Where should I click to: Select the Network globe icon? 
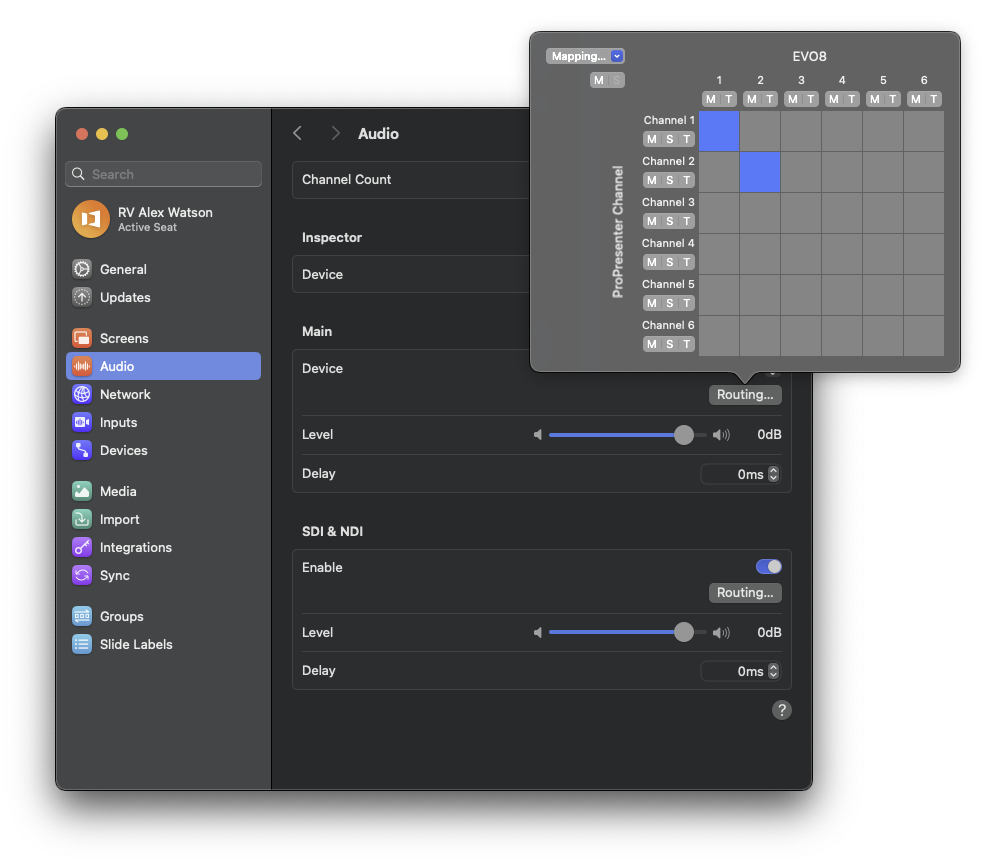tap(82, 394)
